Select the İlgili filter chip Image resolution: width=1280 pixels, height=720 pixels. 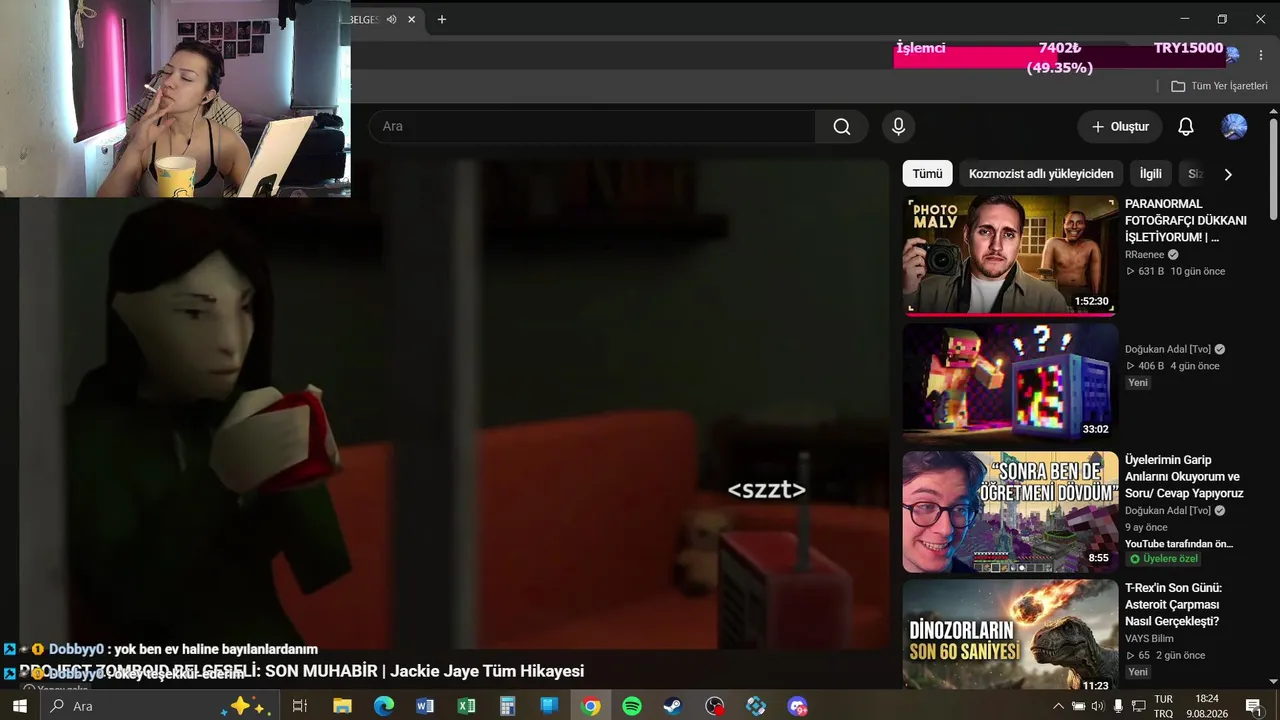coord(1151,174)
